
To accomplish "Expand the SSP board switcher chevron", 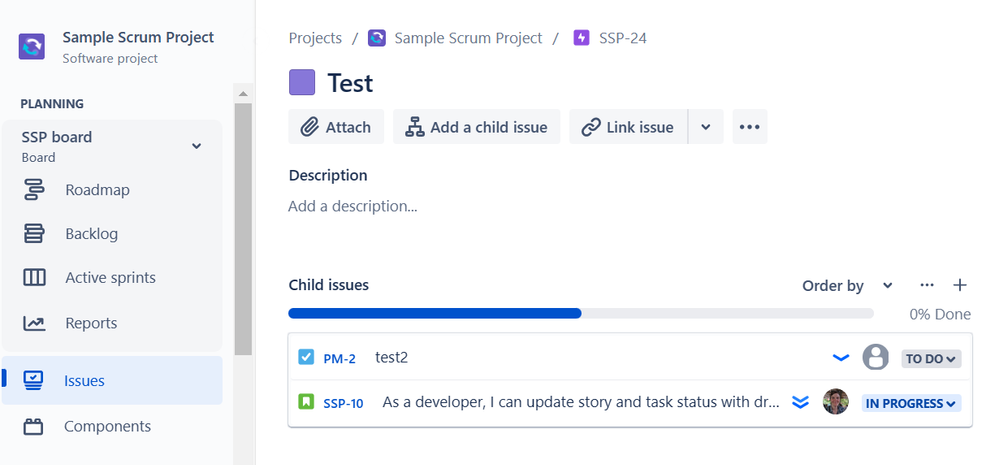I will coord(197,146).
